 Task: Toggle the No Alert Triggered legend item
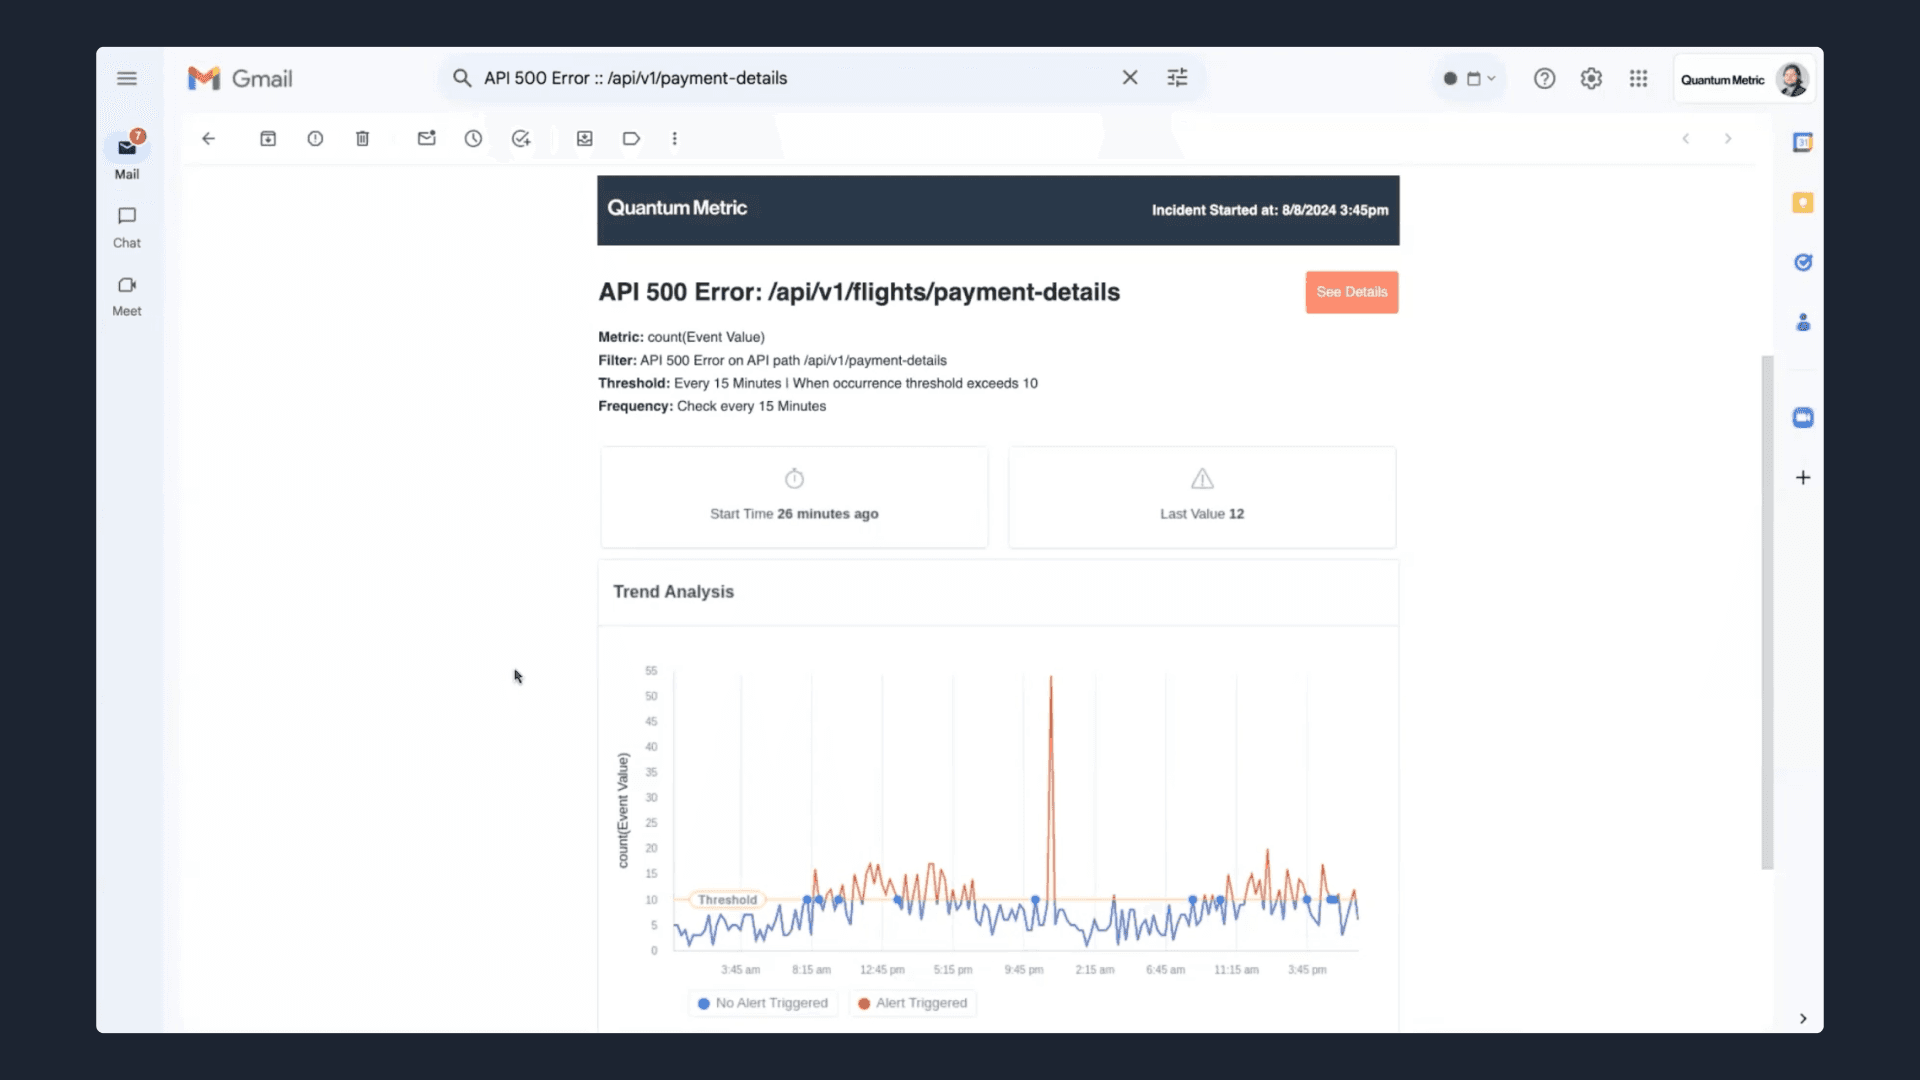764,1002
